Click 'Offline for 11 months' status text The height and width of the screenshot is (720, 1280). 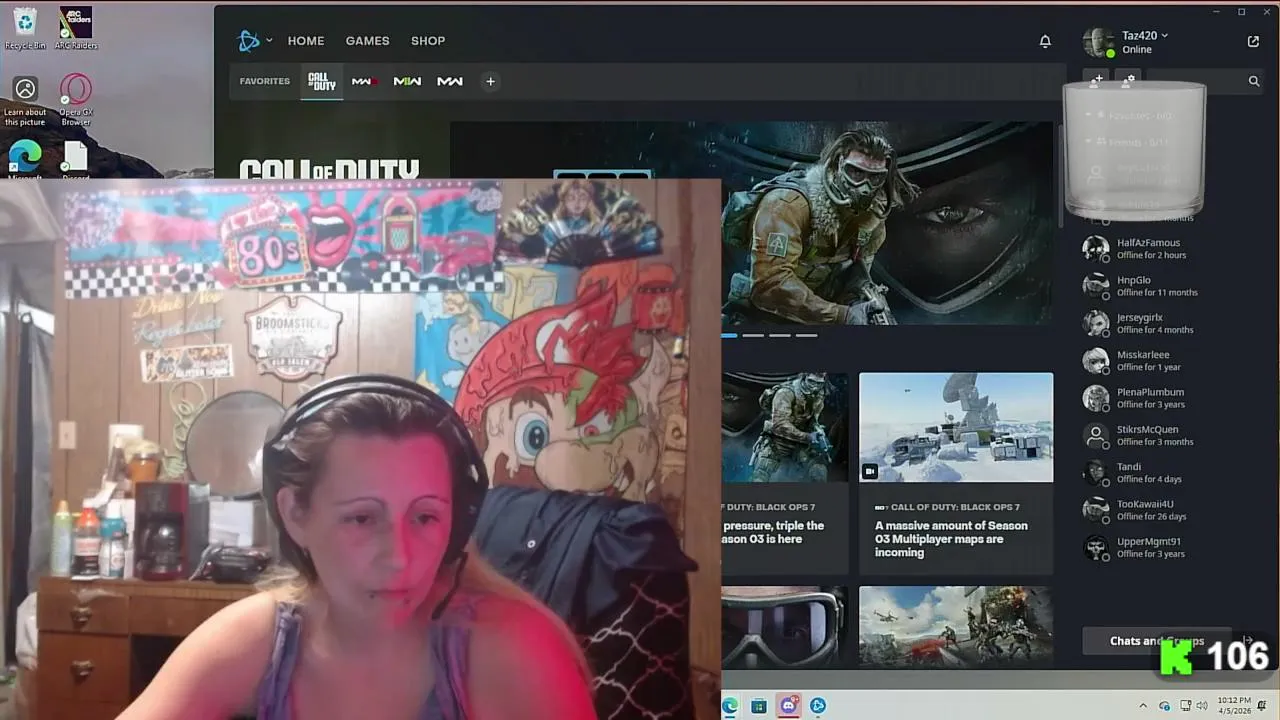(1157, 292)
